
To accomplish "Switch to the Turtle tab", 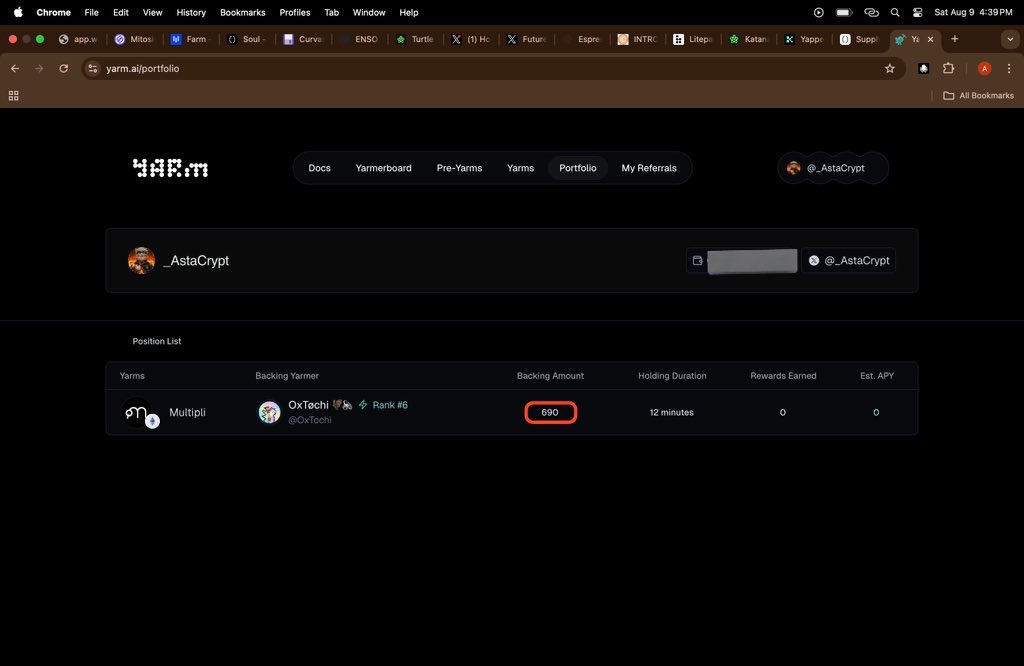I will click(415, 39).
